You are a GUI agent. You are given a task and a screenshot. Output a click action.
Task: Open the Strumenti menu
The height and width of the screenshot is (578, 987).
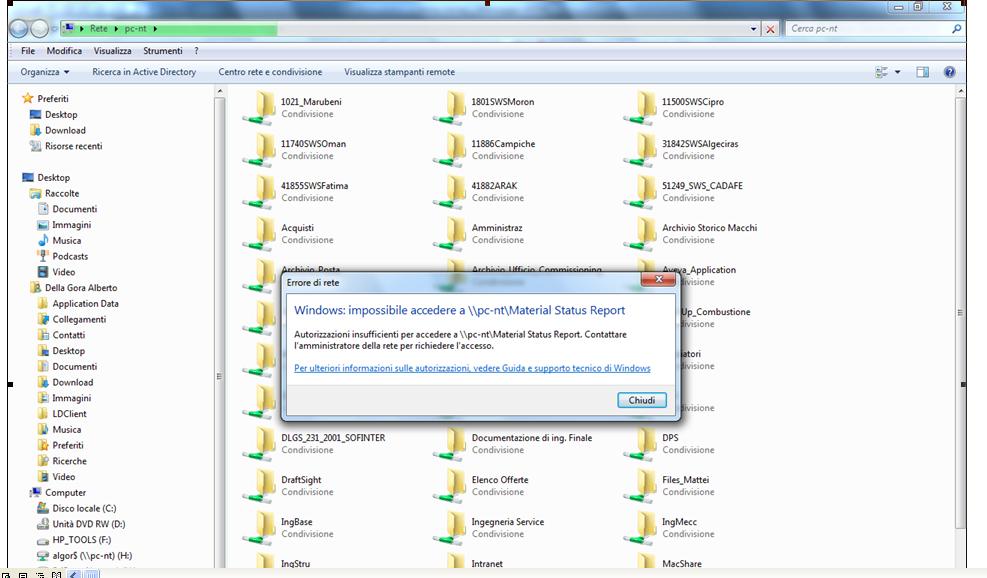(162, 51)
